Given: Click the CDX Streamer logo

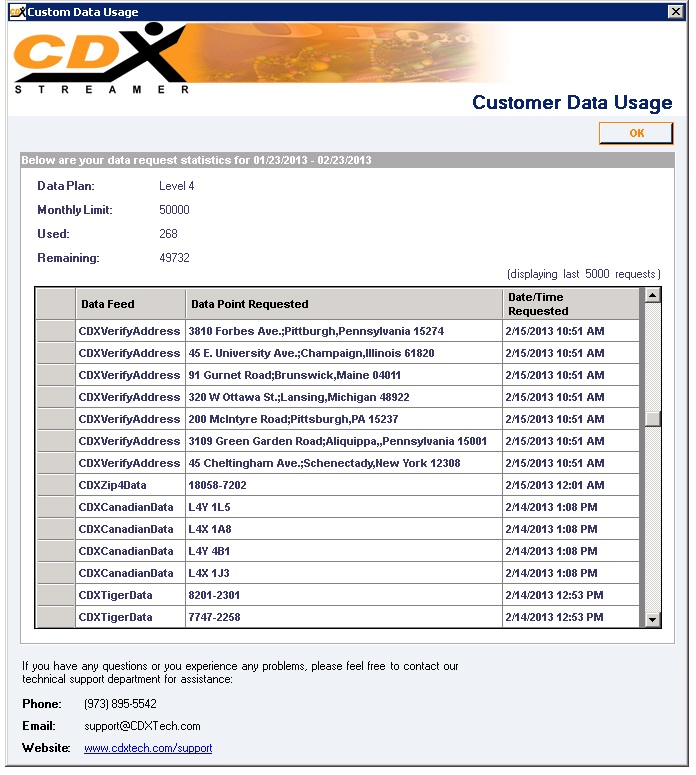Looking at the screenshot, I should (x=101, y=58).
